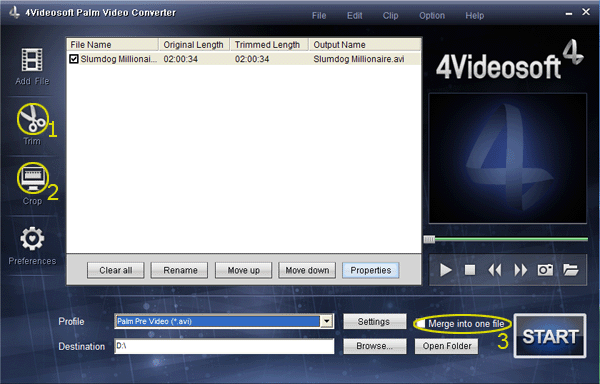Screen dimensions: 600x384
Task: Click the Clear all button
Action: (116, 270)
